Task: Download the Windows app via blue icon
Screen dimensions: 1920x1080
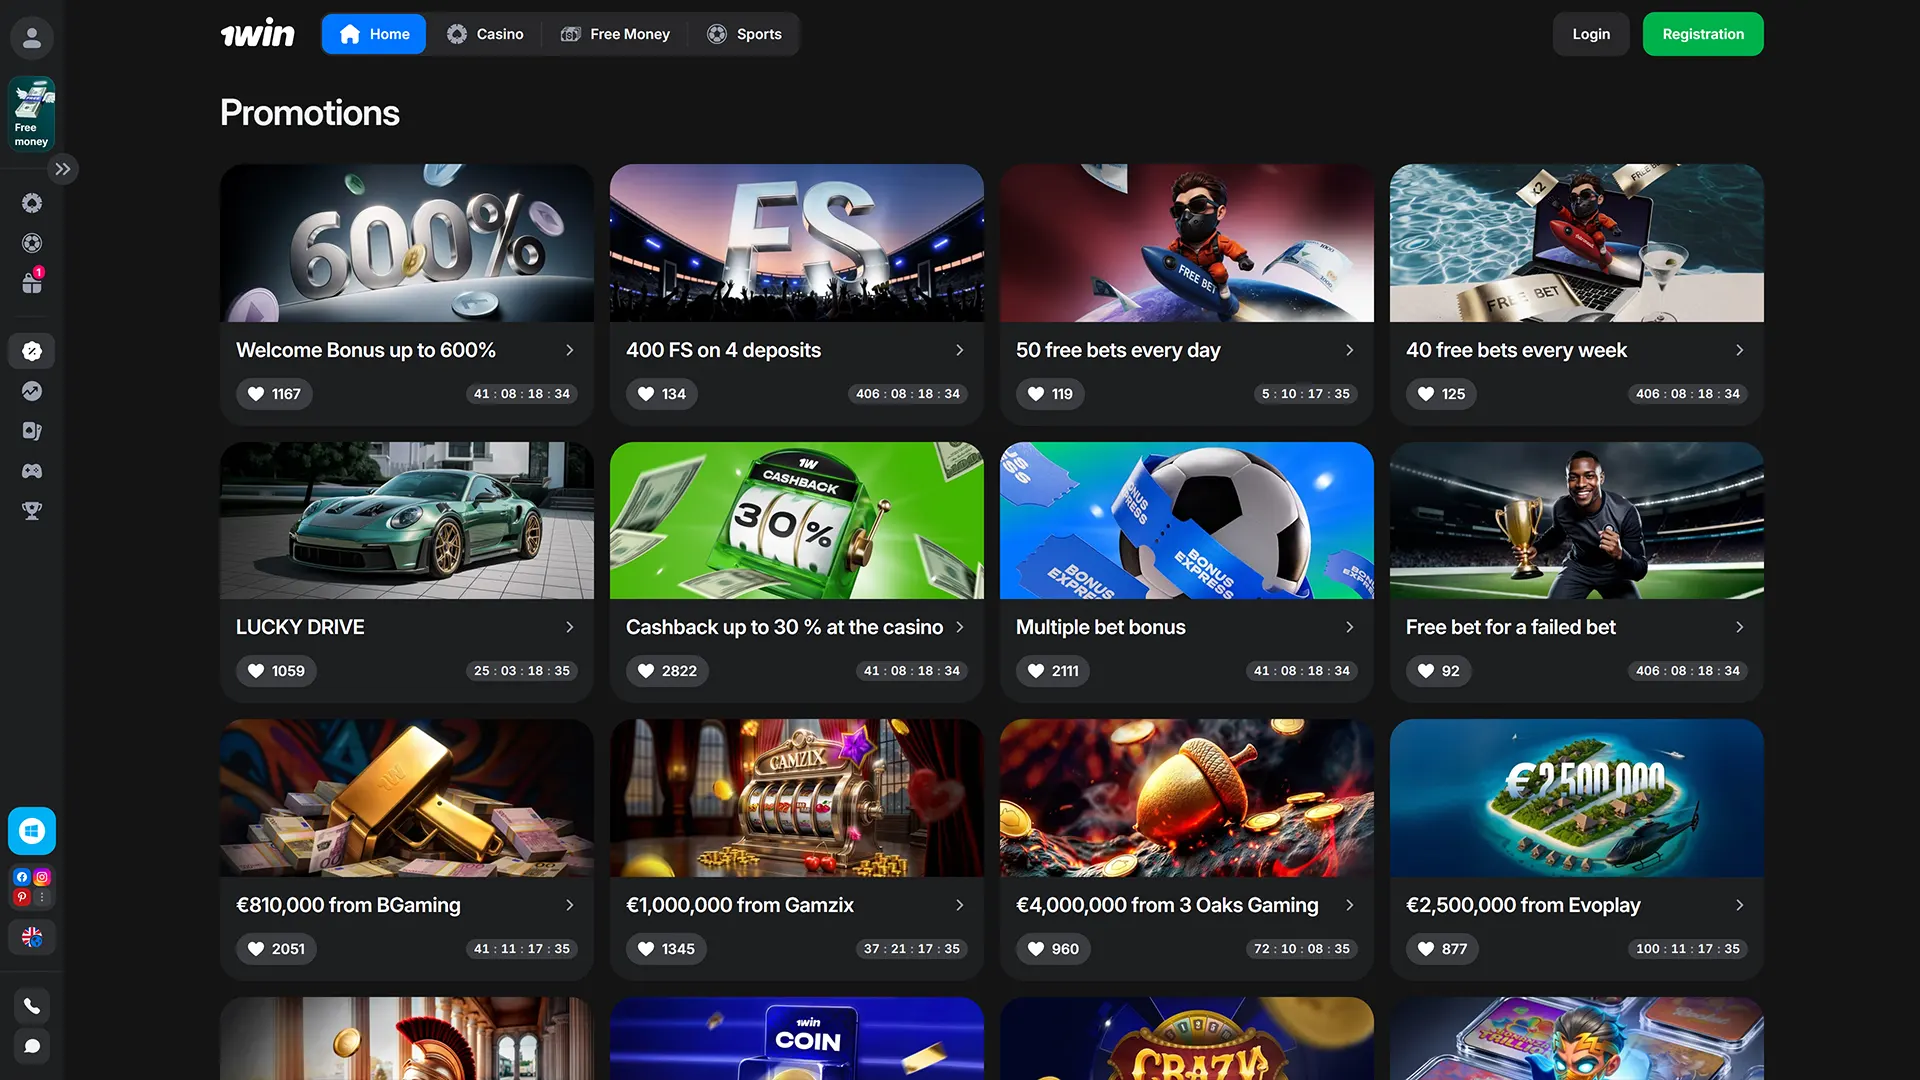Action: [x=32, y=831]
